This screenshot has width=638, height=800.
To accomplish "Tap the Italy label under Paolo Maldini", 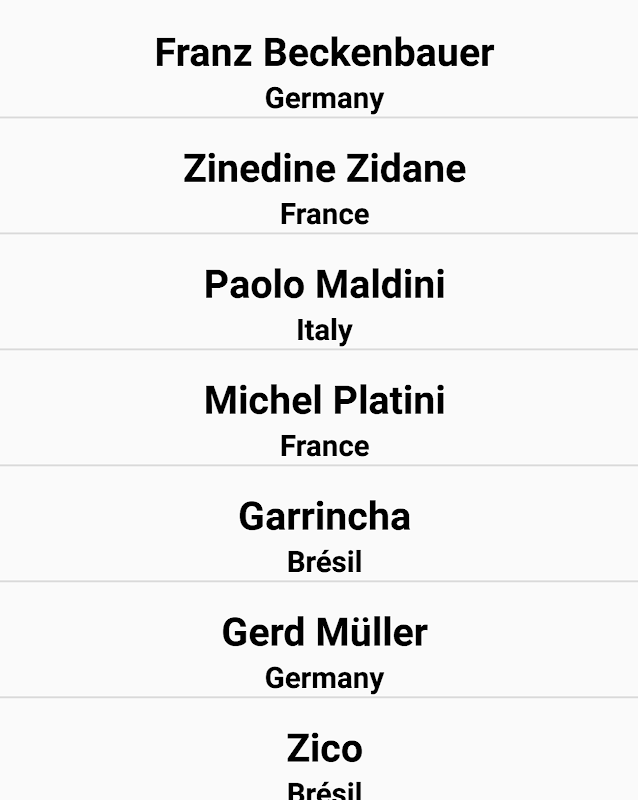I will coord(324,331).
